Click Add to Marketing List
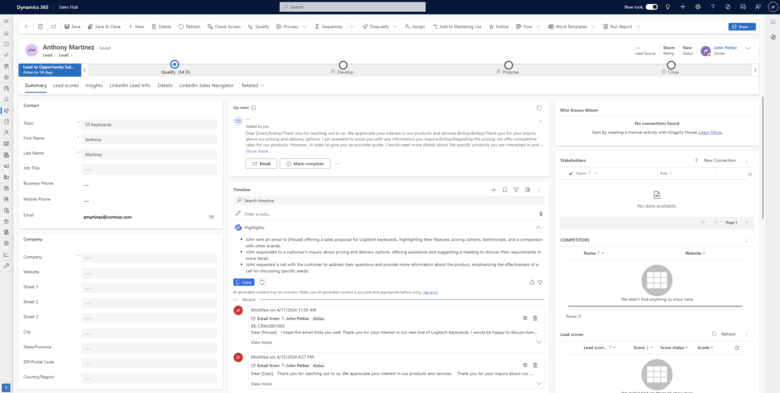780x393 pixels. pos(457,27)
